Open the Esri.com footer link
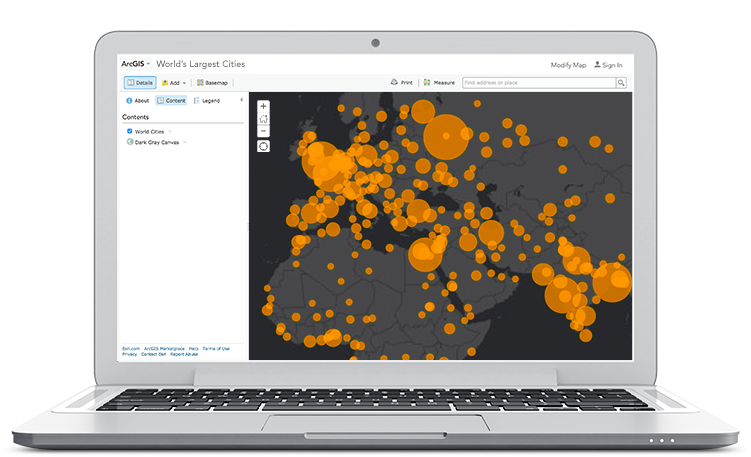Viewport: 751px width, 457px height. pos(131,349)
